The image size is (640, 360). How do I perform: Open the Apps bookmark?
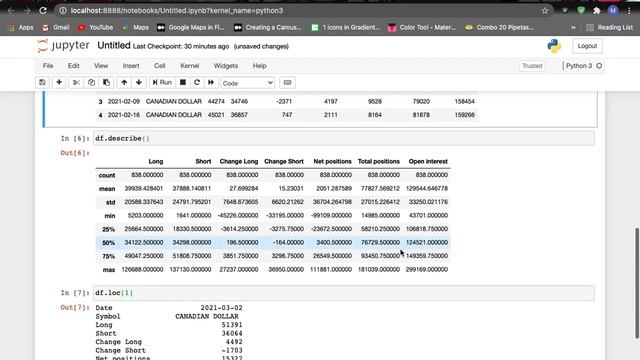(x=21, y=27)
